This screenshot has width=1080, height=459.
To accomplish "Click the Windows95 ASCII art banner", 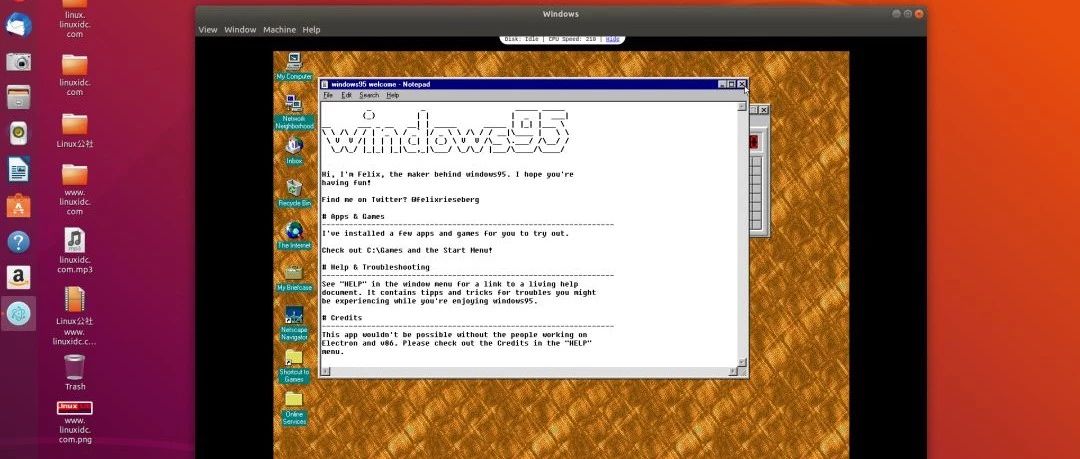I will 446,131.
